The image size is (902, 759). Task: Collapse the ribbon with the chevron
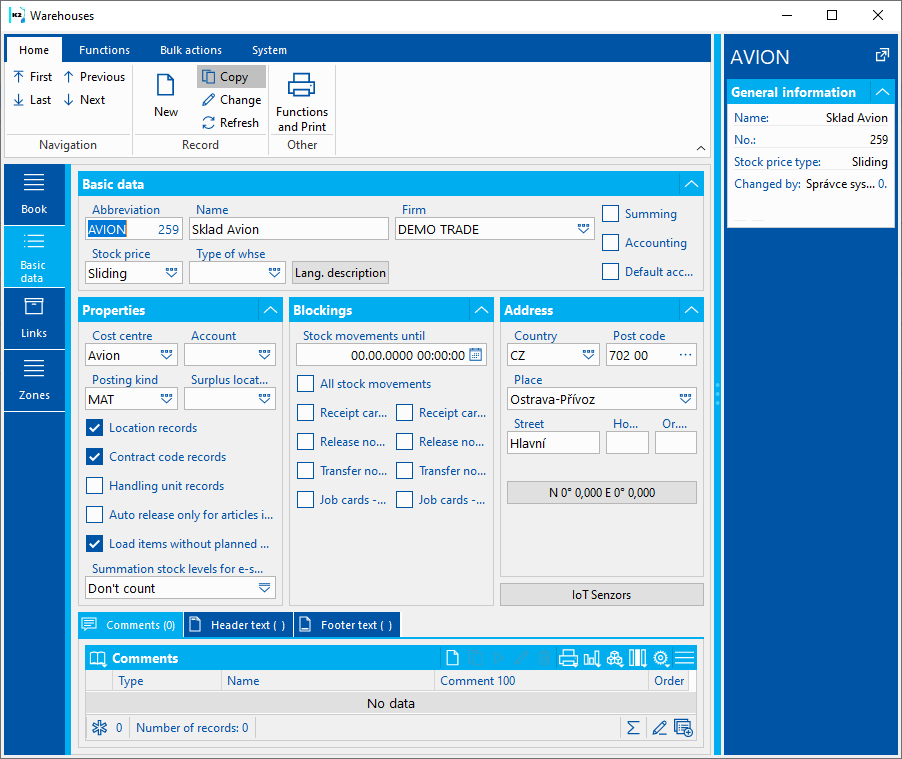pos(701,148)
